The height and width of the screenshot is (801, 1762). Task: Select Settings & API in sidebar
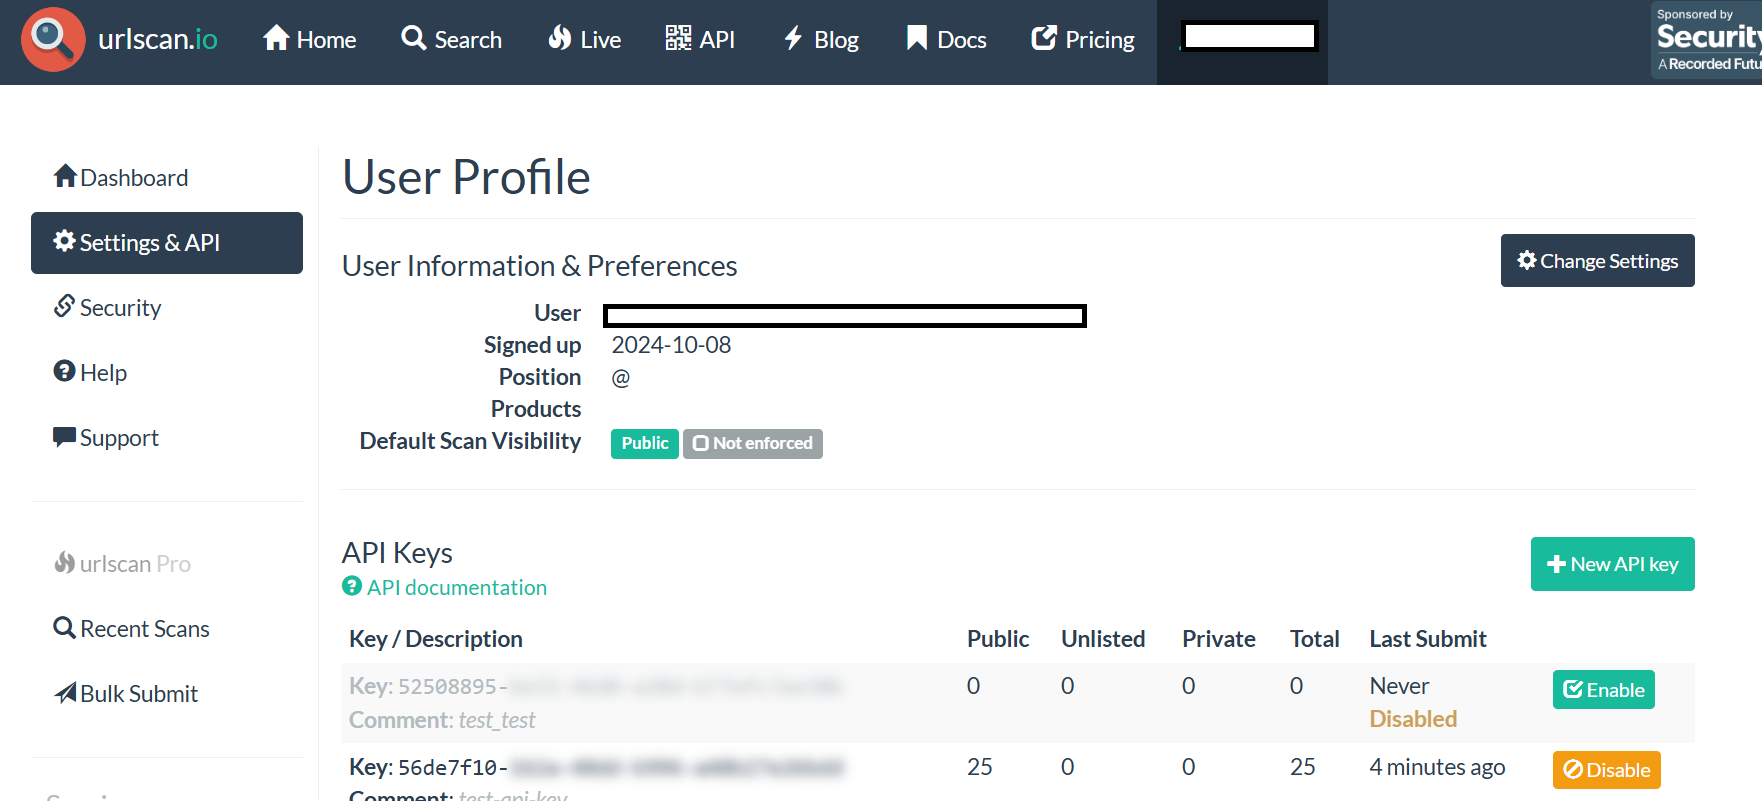click(x=166, y=243)
